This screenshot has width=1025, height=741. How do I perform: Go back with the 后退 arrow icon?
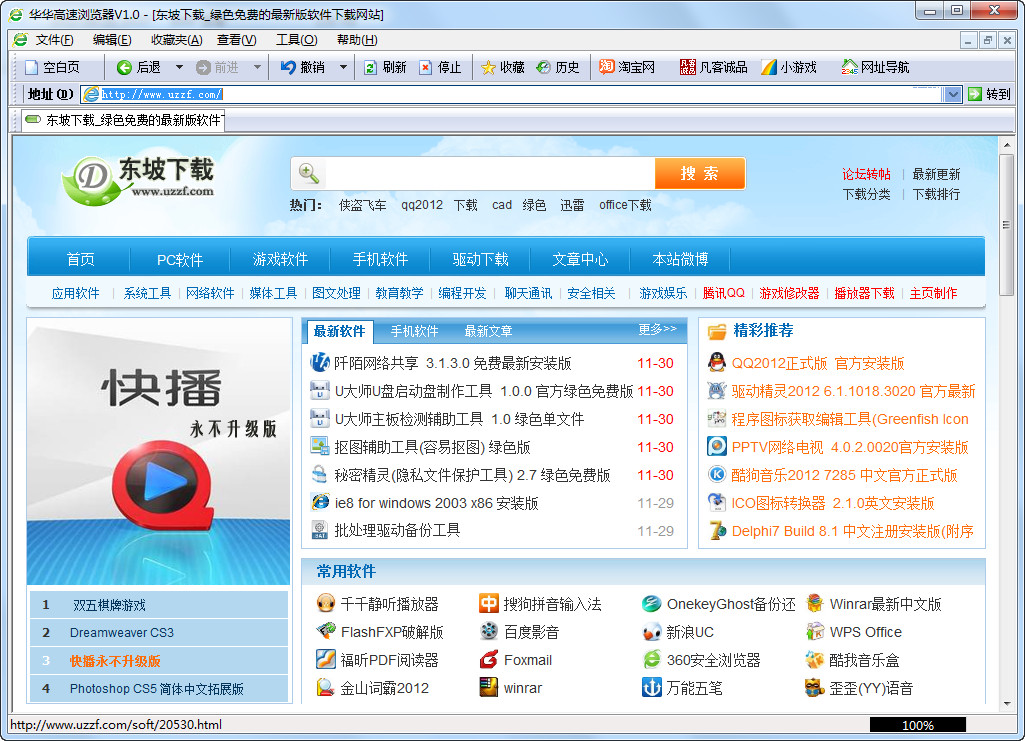(124, 67)
